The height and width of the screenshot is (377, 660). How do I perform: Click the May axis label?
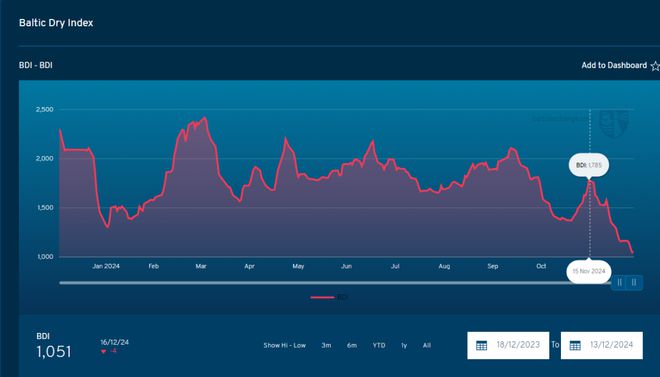298,266
